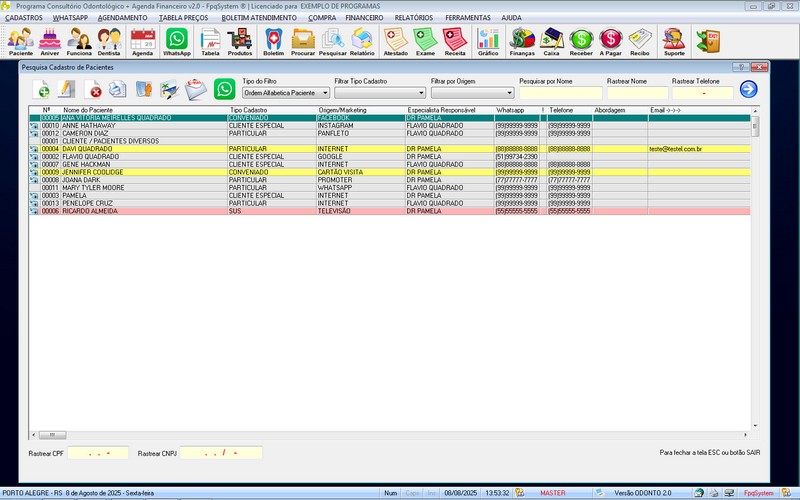Click green WhatsApp icon in patient search toolbar

(x=224, y=90)
